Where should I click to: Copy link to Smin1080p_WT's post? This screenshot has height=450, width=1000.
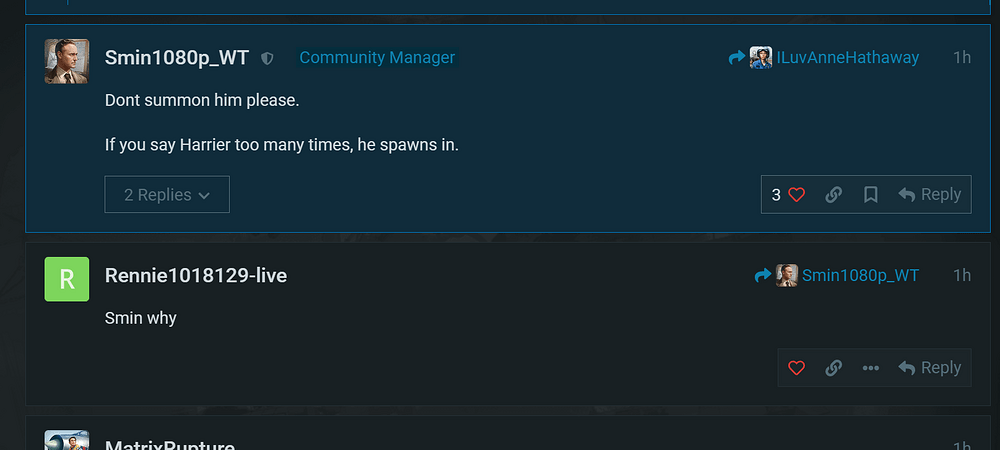click(833, 195)
